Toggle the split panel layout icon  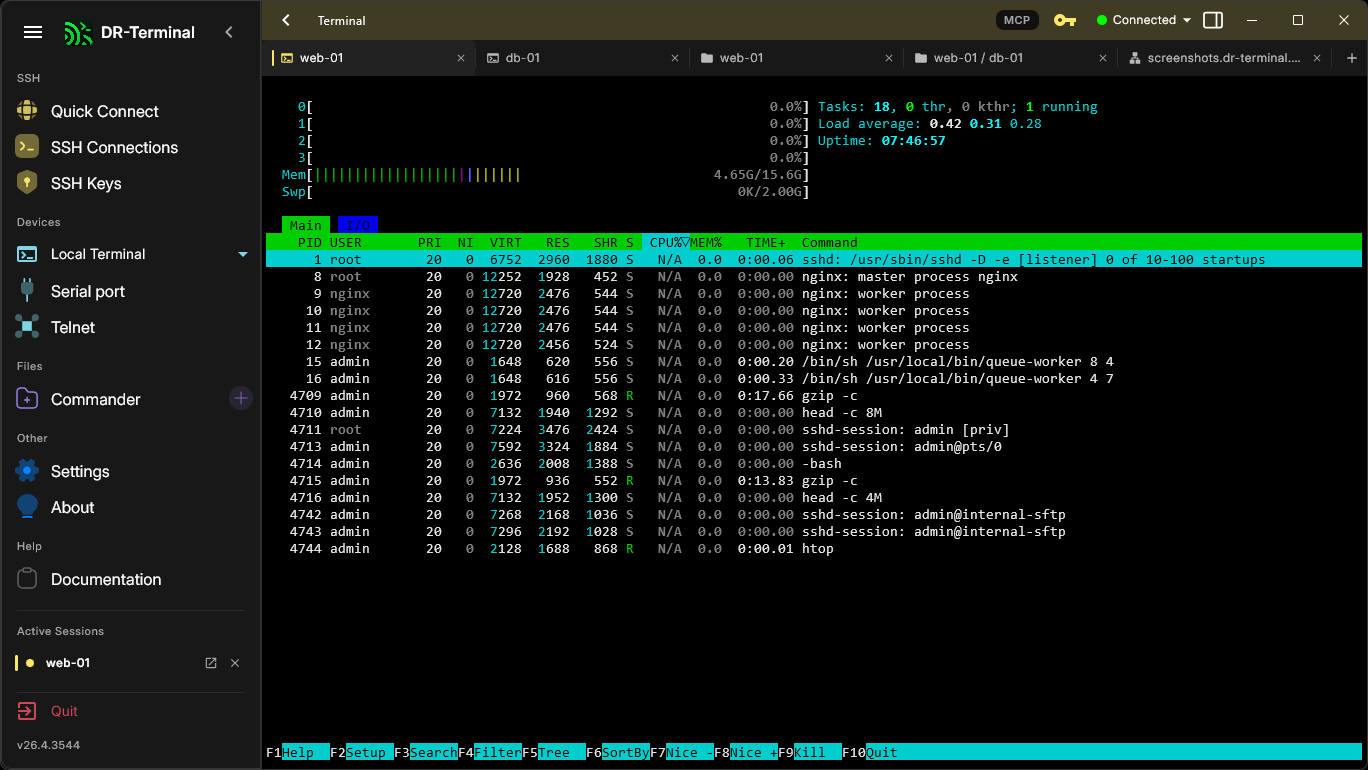tap(1213, 20)
